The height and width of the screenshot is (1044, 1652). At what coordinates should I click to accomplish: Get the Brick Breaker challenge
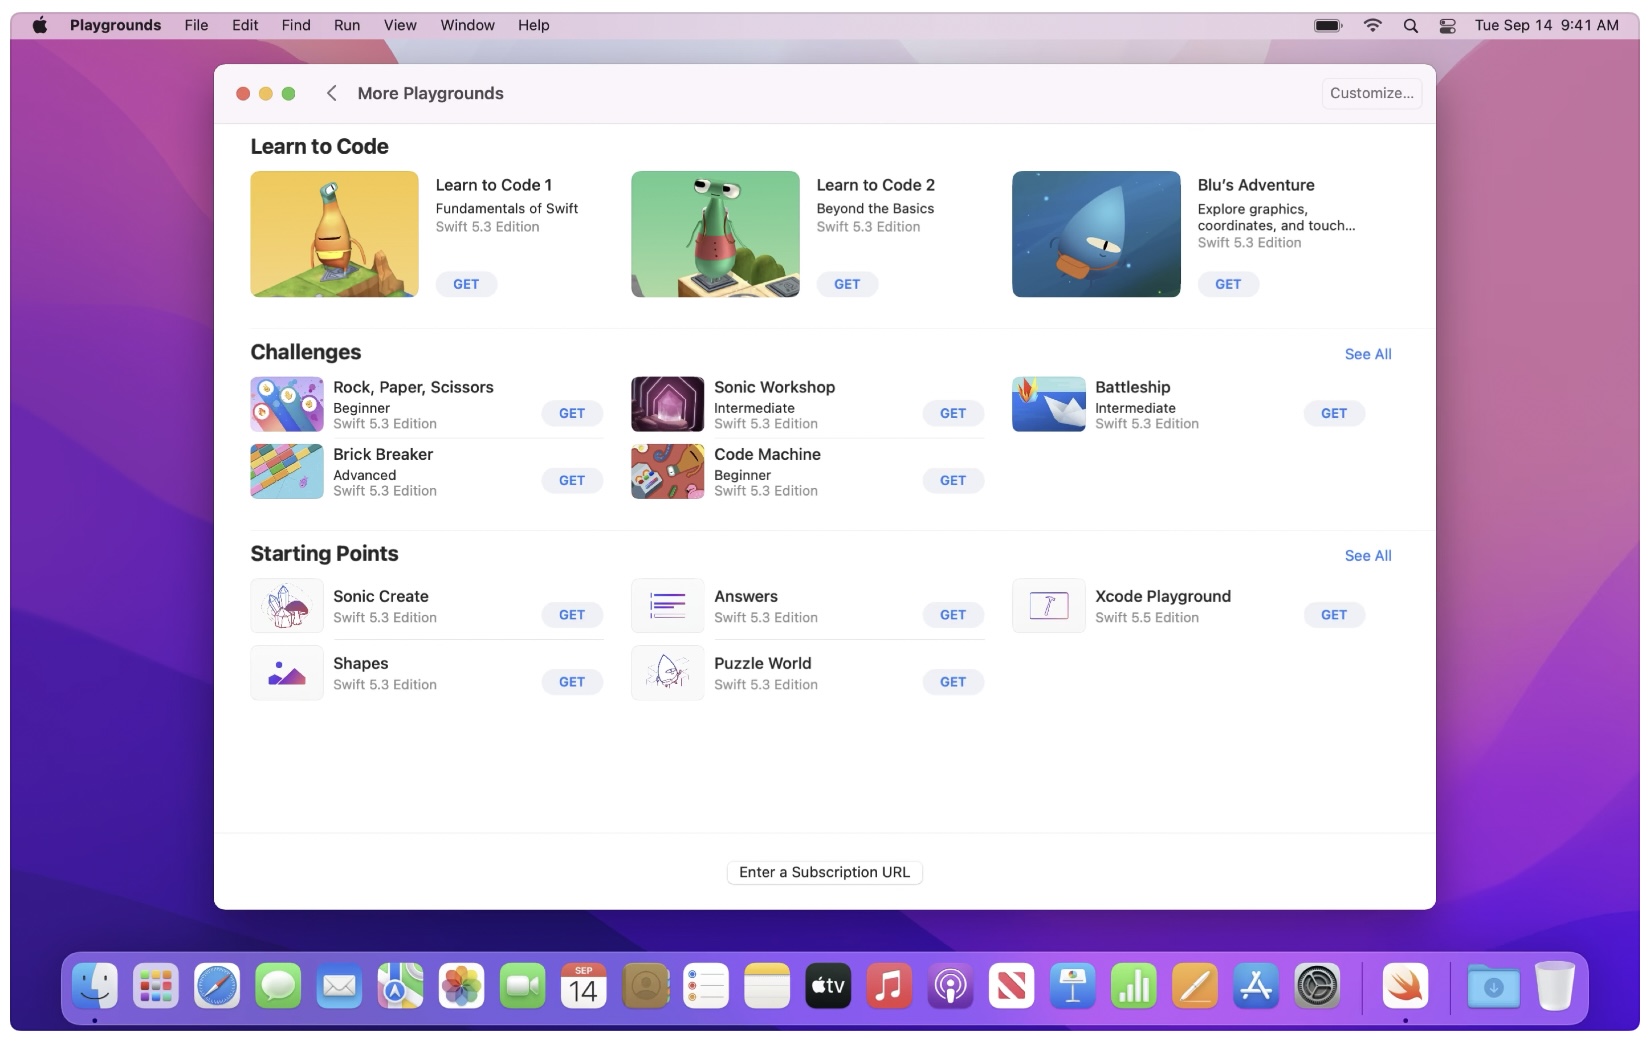[572, 480]
